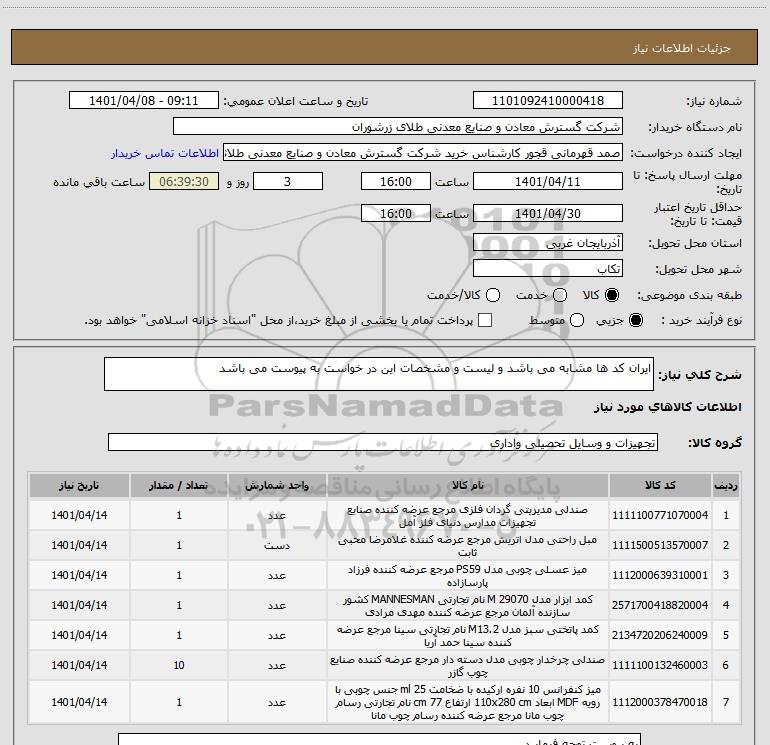Click product code 1111100132460003
The height and width of the screenshot is (745, 770).
point(660,665)
